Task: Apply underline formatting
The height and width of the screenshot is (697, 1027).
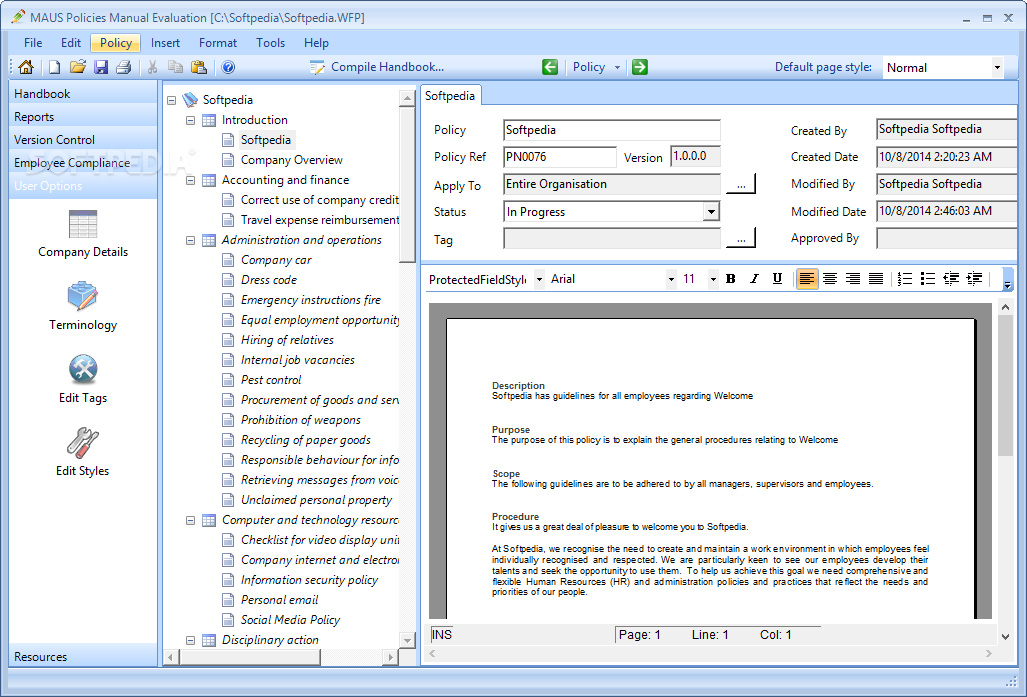Action: tap(777, 279)
